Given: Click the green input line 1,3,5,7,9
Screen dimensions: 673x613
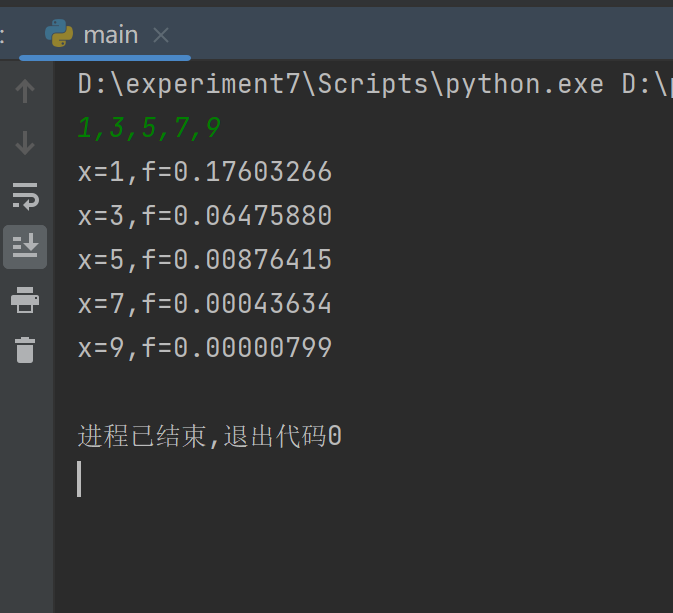Looking at the screenshot, I should coord(149,129).
